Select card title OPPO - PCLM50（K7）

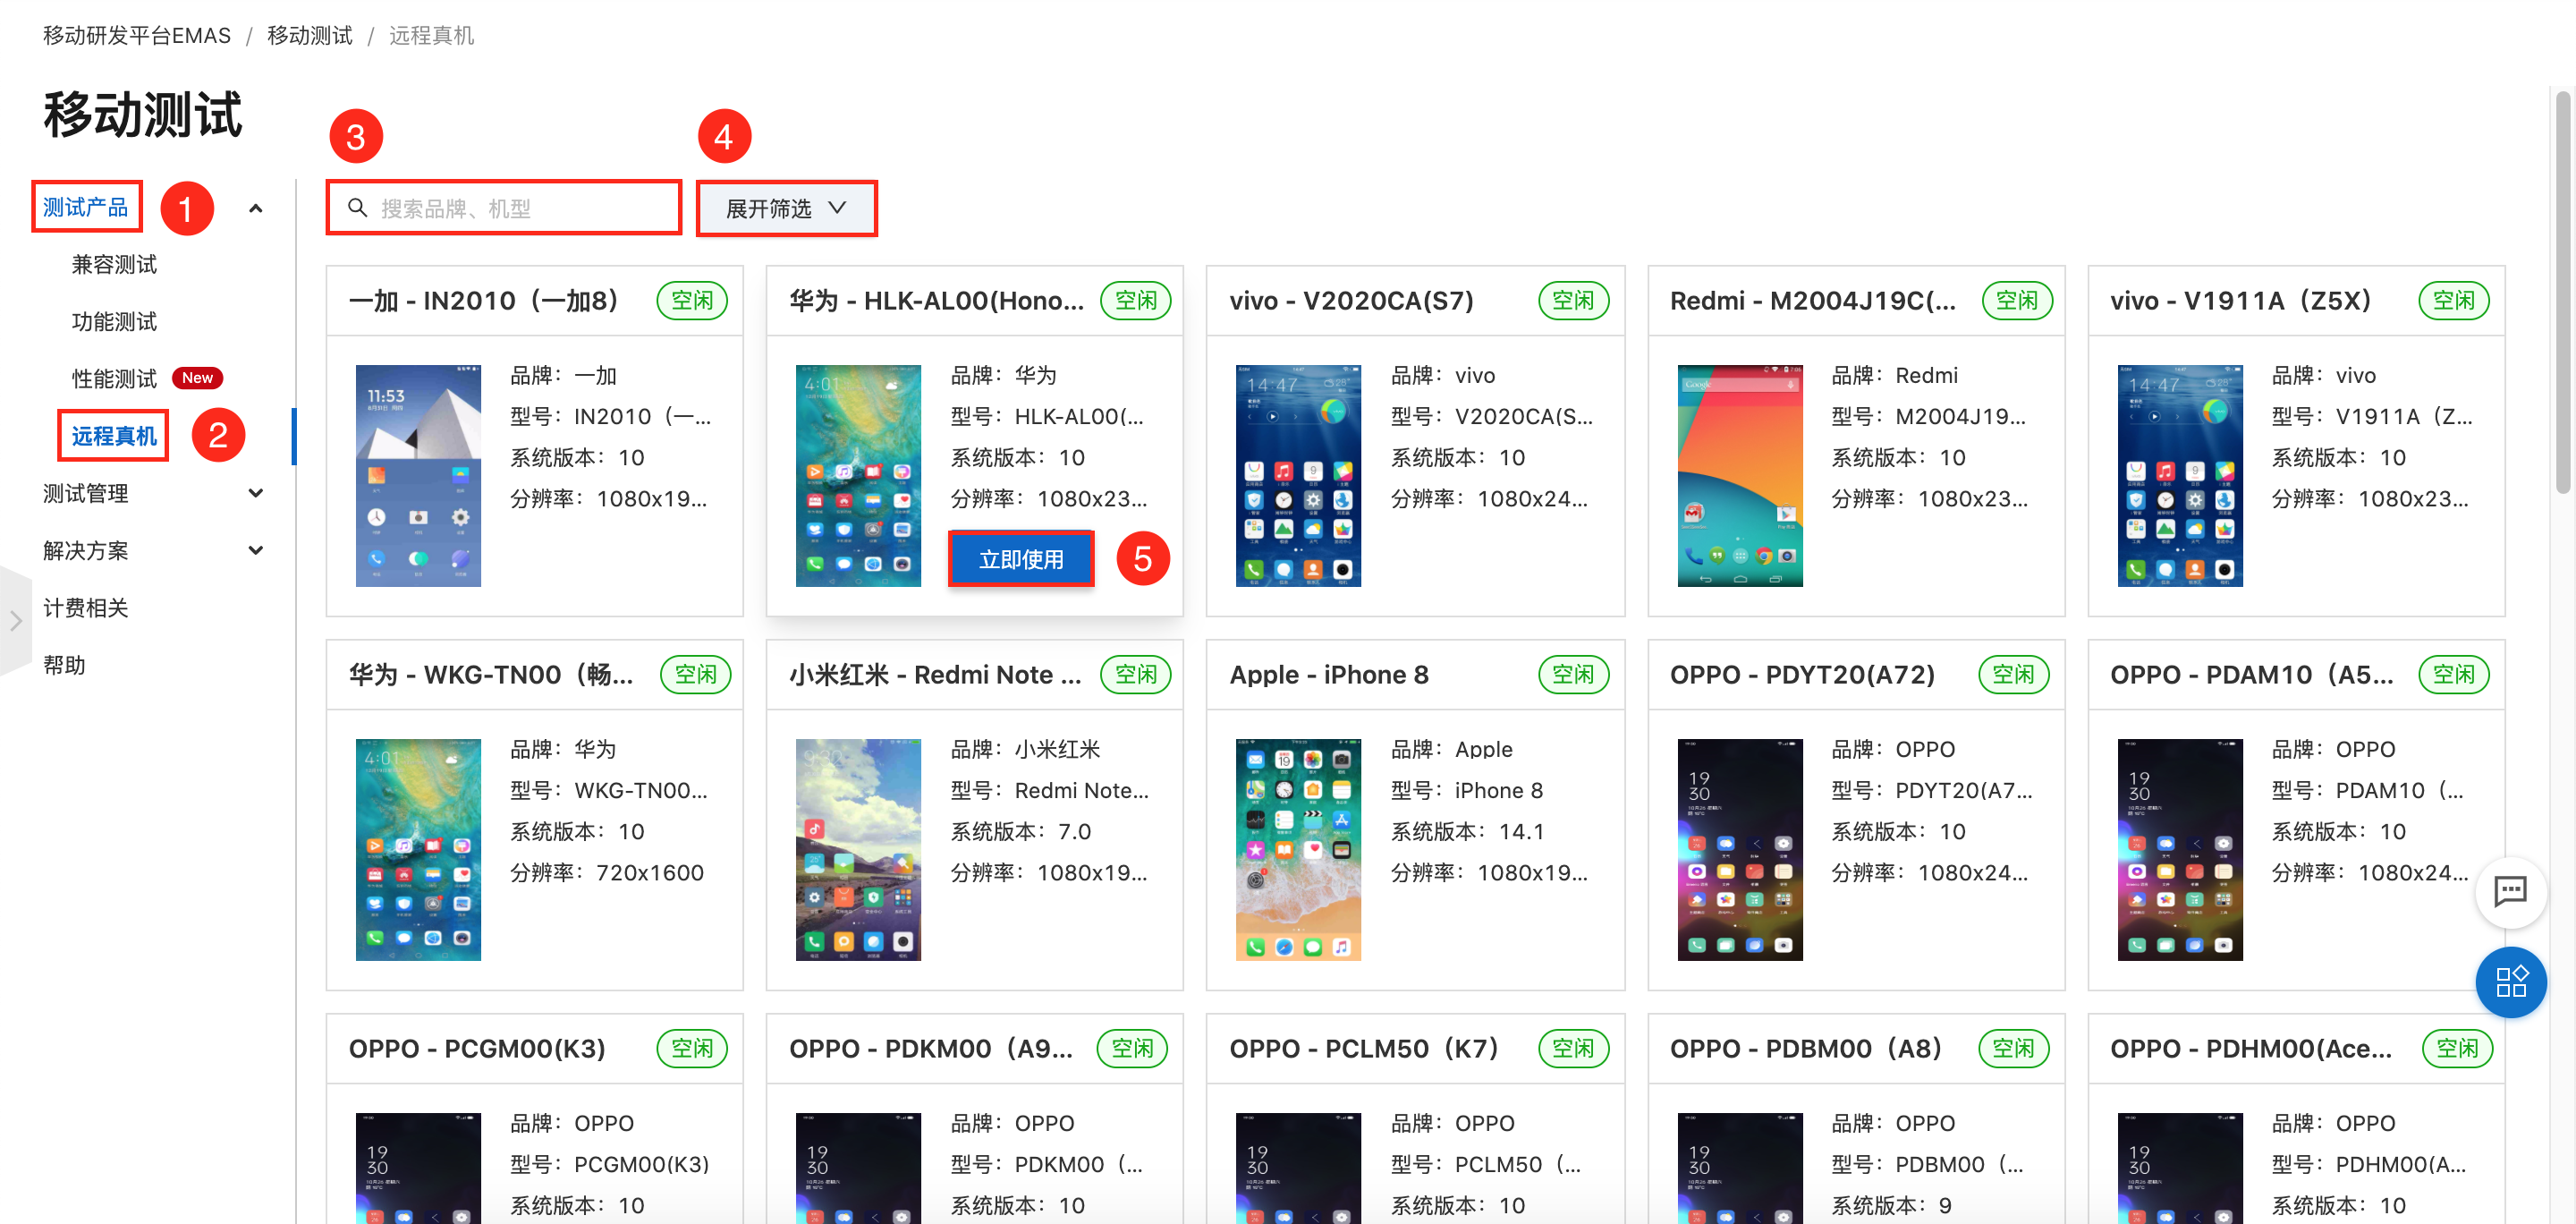(1365, 1048)
